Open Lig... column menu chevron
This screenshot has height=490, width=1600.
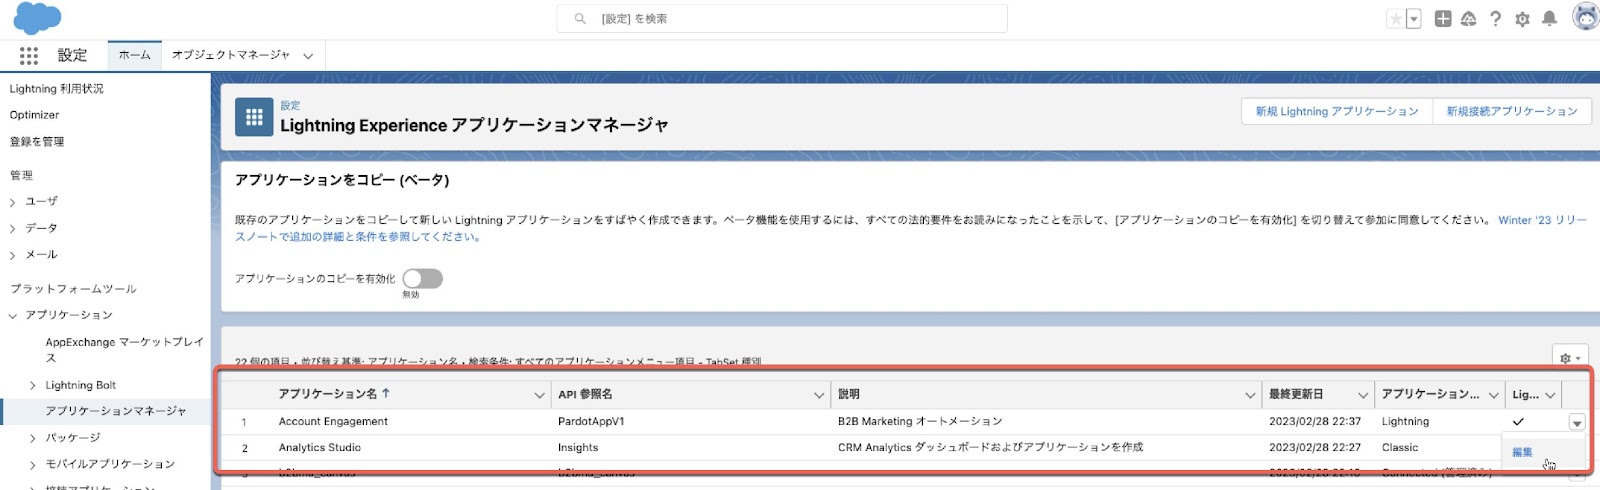coord(1550,396)
